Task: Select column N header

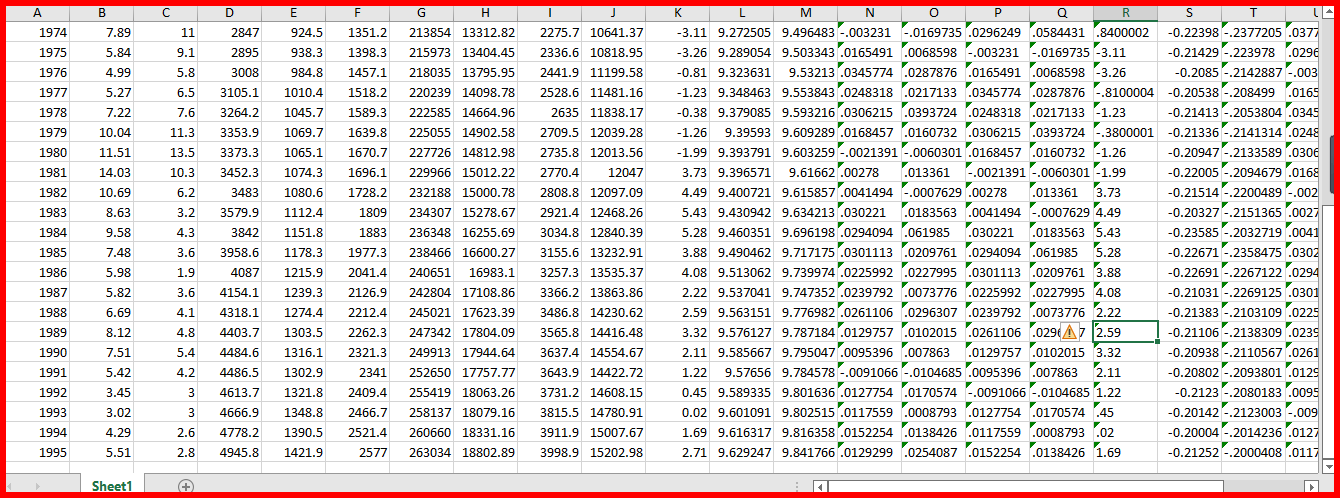Action: pyautogui.click(x=869, y=13)
